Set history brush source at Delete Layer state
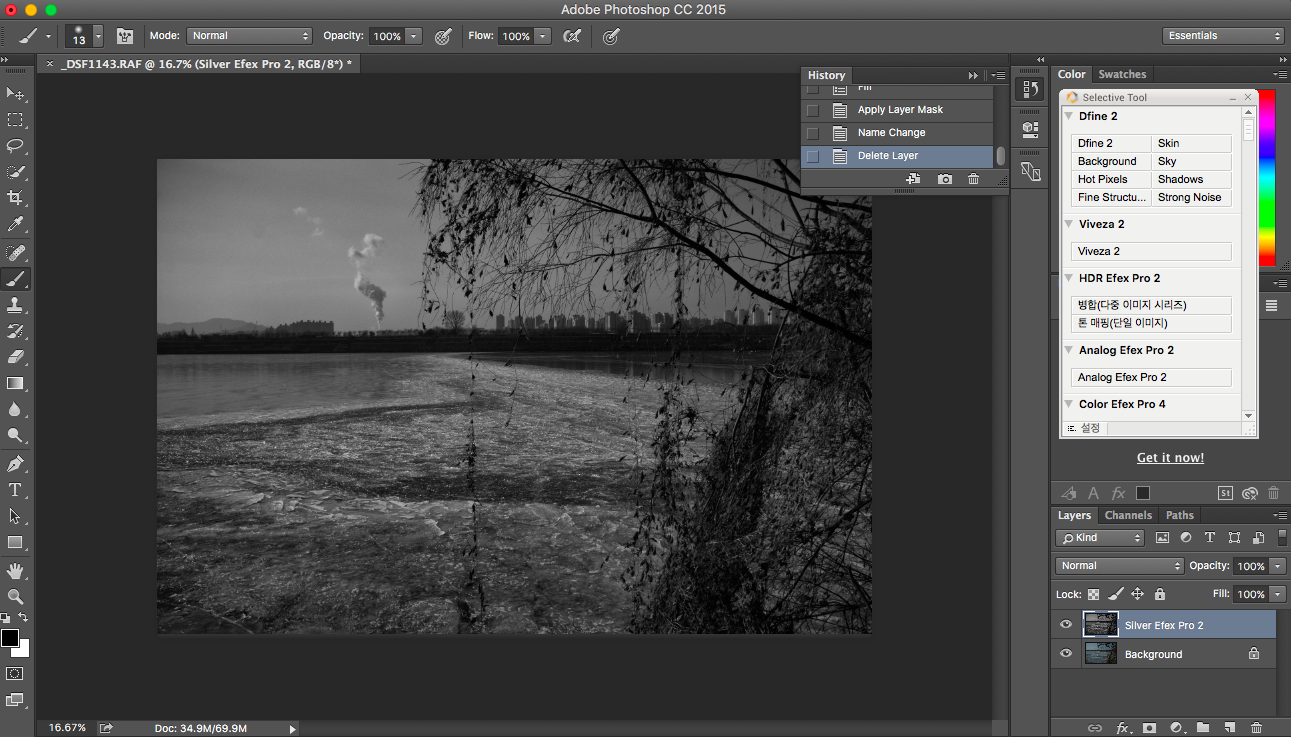Screen dimensions: 1291x737 [x=813, y=156]
